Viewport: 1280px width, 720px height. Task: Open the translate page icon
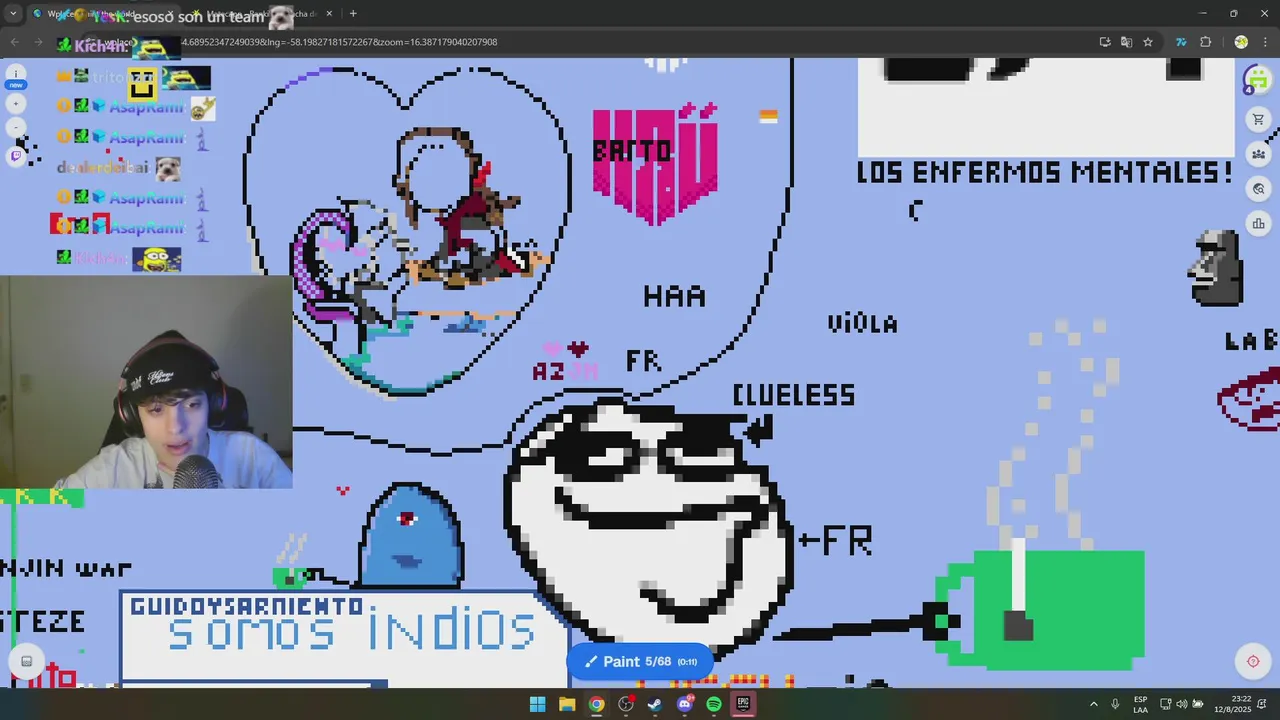click(x=1126, y=42)
